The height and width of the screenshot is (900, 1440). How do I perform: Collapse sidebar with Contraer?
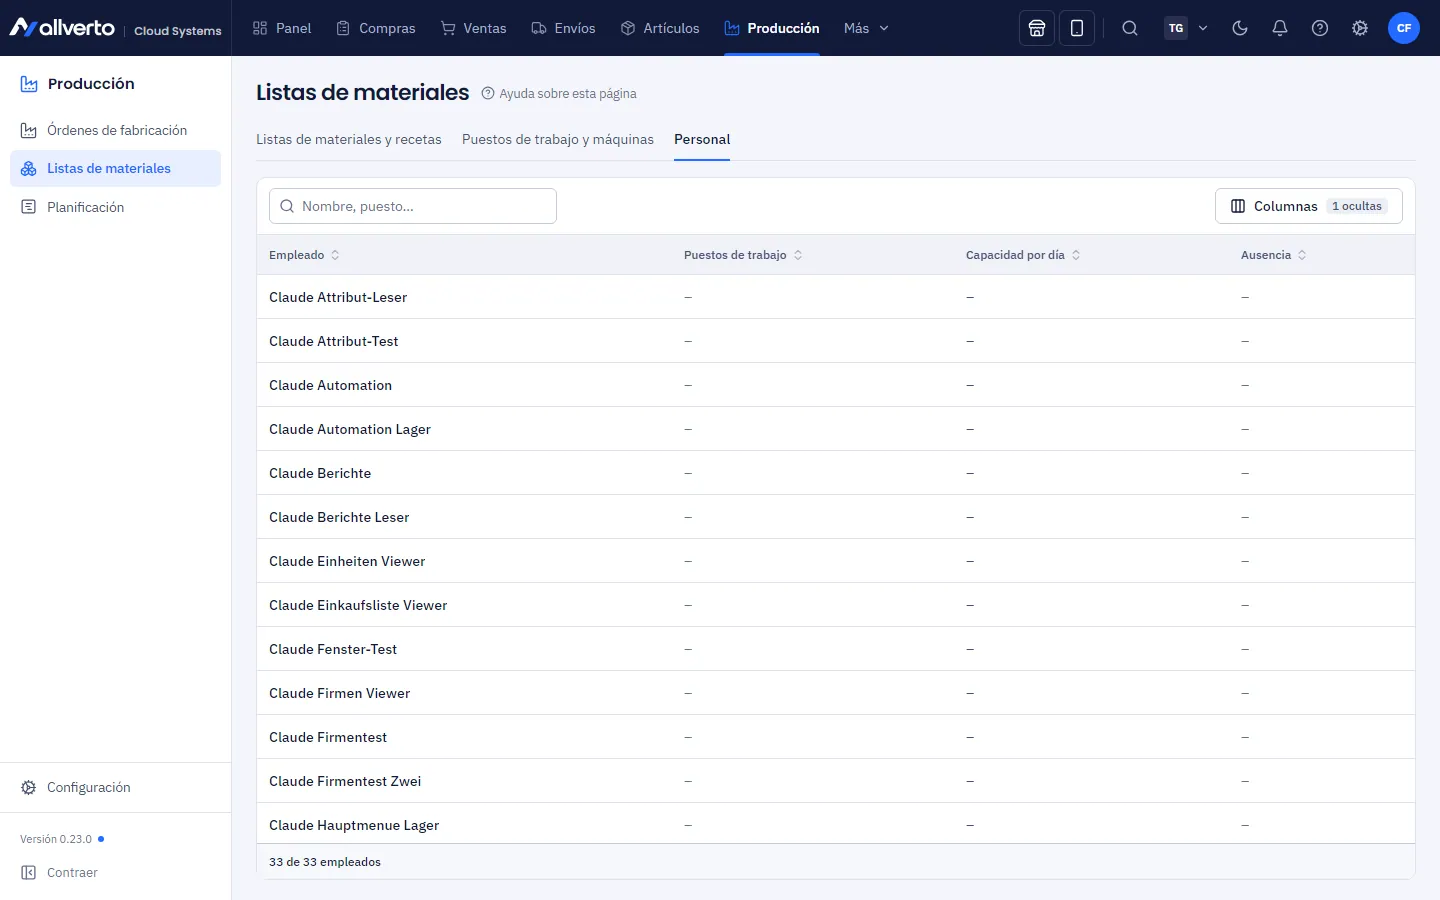pos(60,872)
